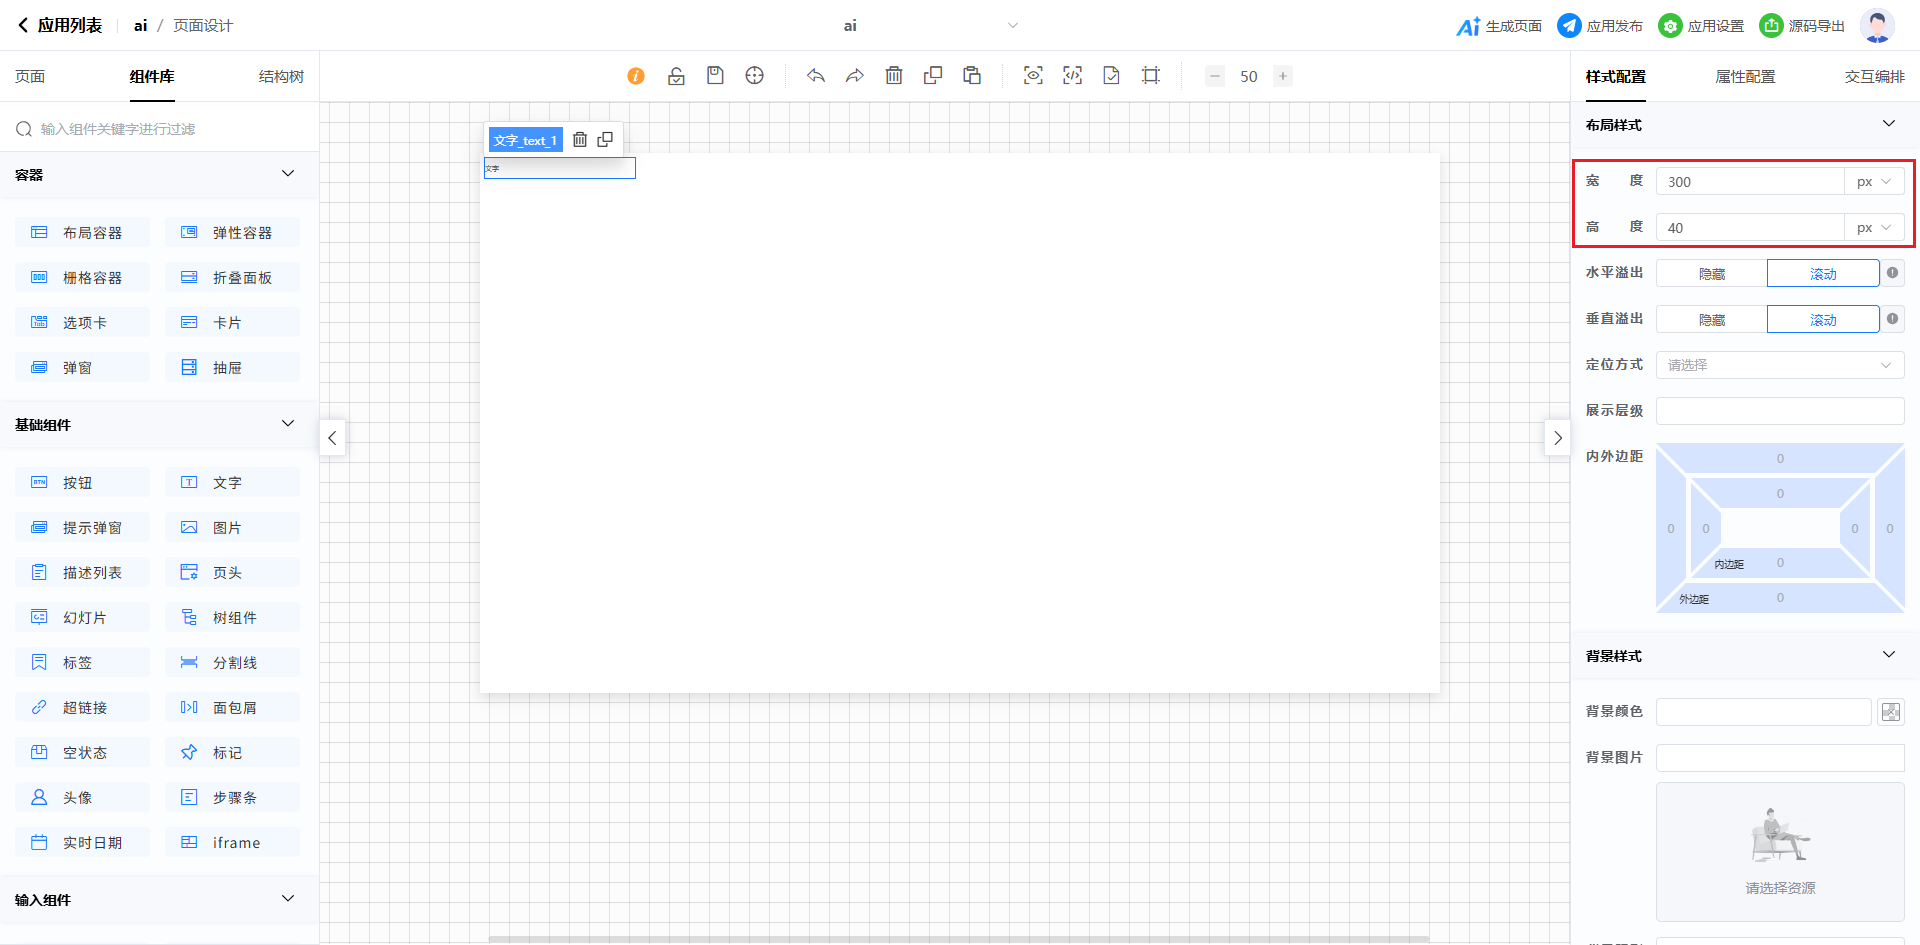Open the 背景颜色 color picker swatch

(1890, 712)
